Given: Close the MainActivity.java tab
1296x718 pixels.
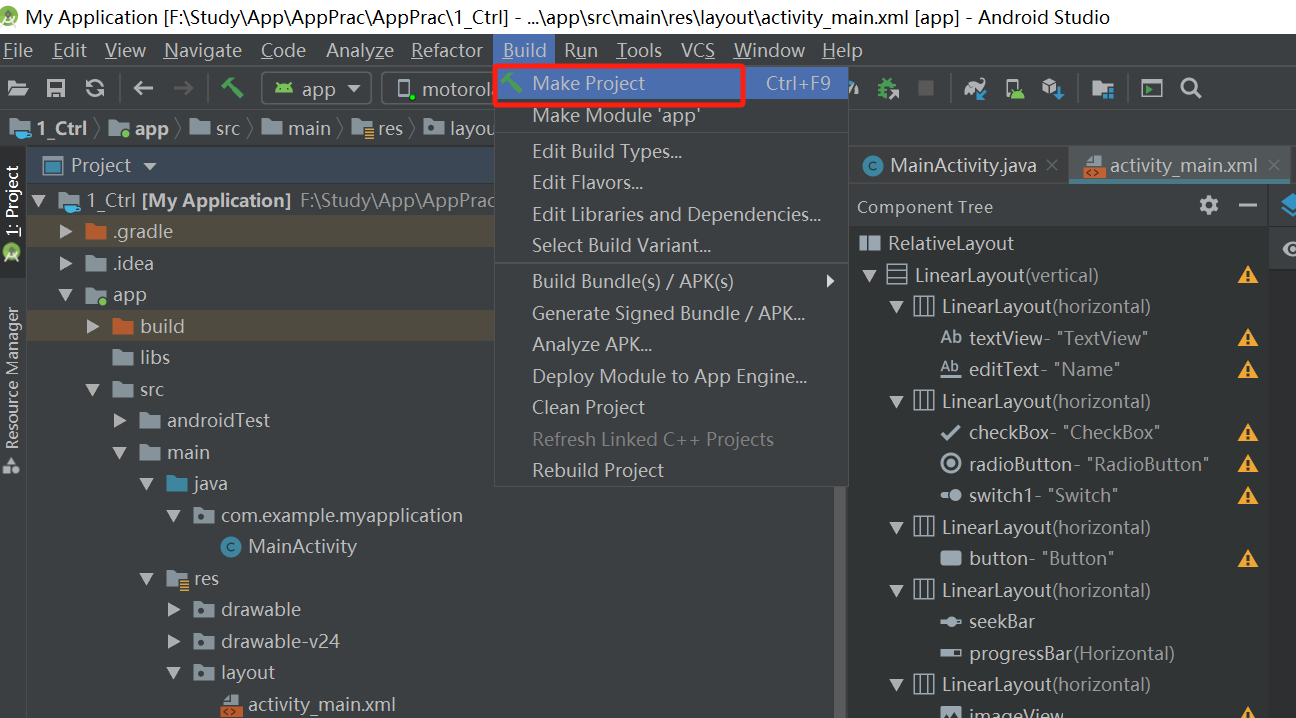Looking at the screenshot, I should click(1054, 165).
